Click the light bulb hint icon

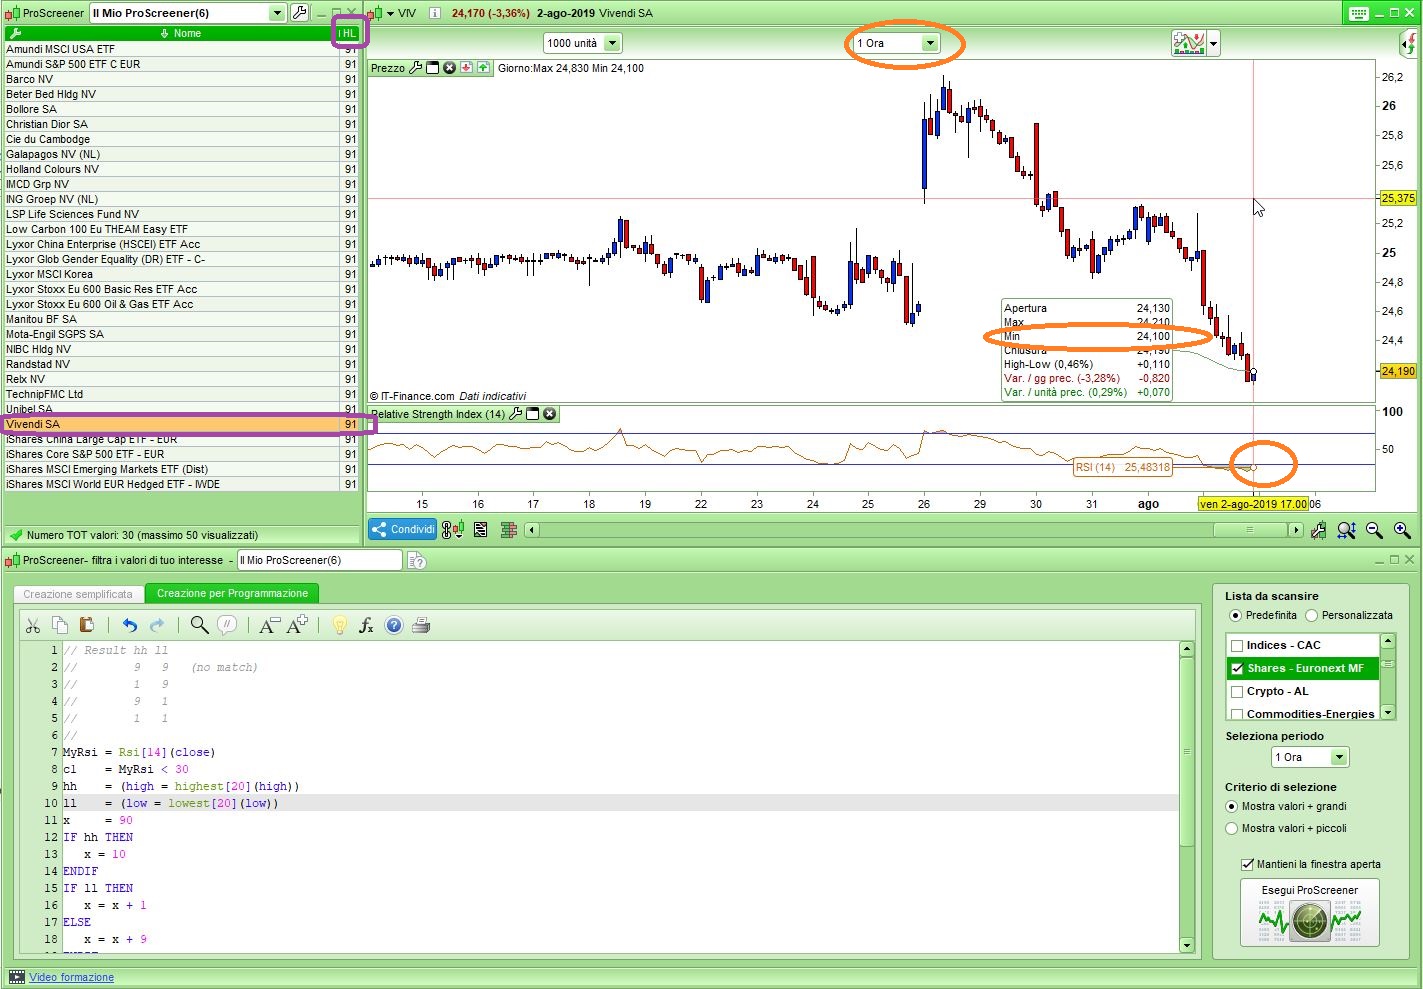(x=339, y=626)
